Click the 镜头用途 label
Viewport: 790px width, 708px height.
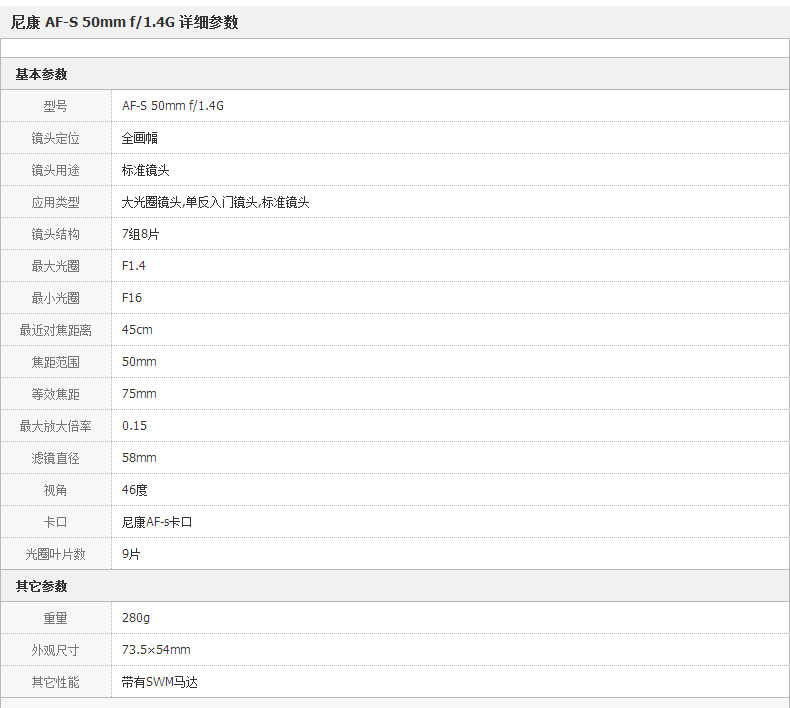[55, 170]
